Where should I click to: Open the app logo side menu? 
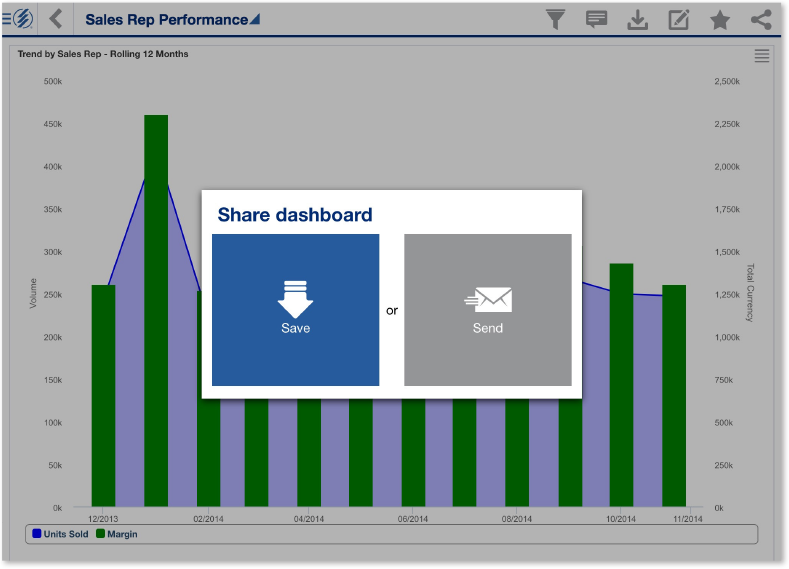click(18, 19)
